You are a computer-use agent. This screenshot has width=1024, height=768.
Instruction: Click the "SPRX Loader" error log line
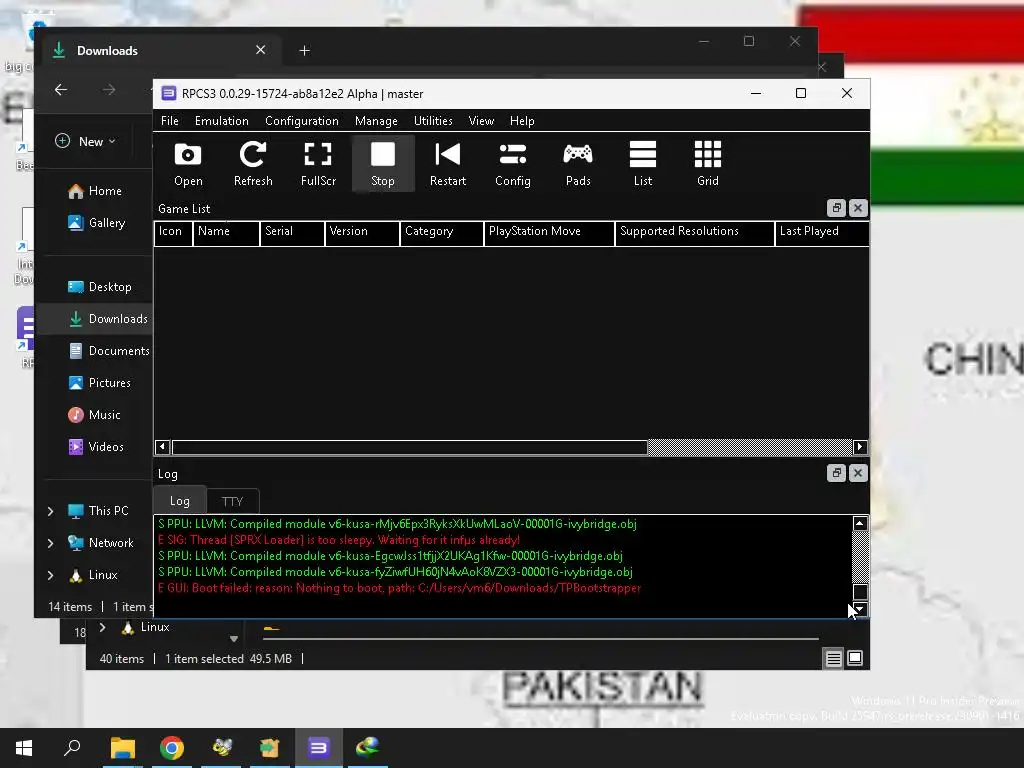pos(338,540)
